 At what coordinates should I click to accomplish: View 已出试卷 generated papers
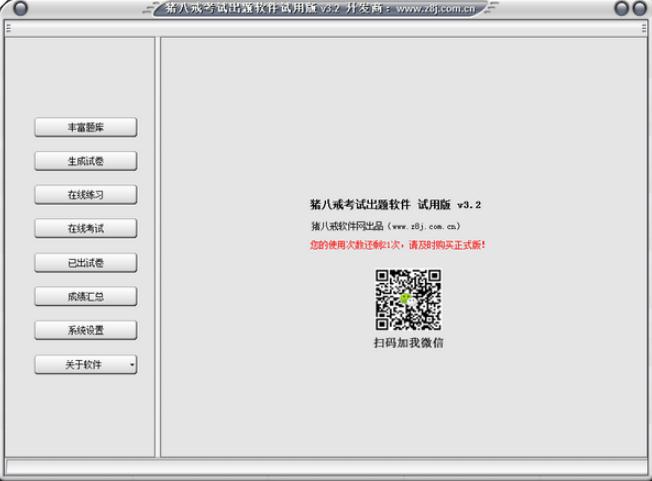[x=86, y=263]
